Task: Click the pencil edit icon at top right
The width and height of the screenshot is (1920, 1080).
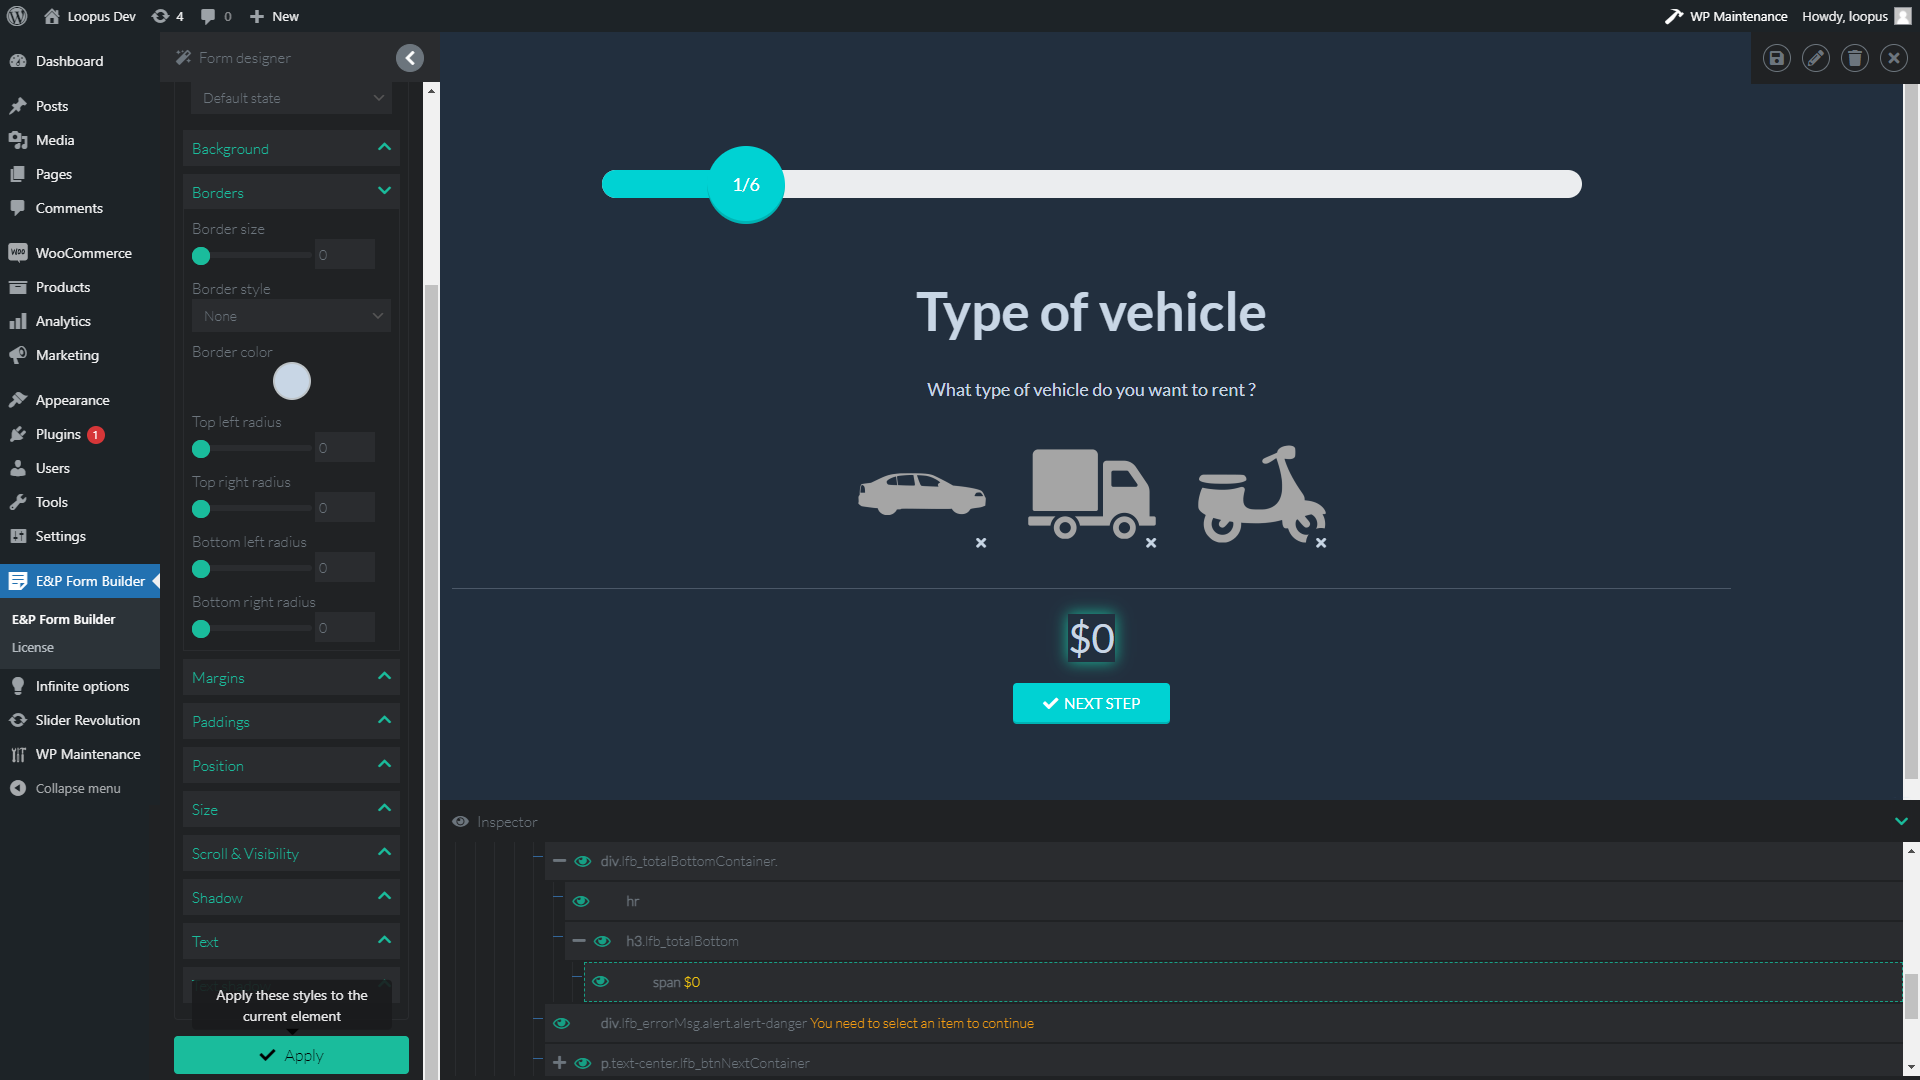Action: 1815,58
